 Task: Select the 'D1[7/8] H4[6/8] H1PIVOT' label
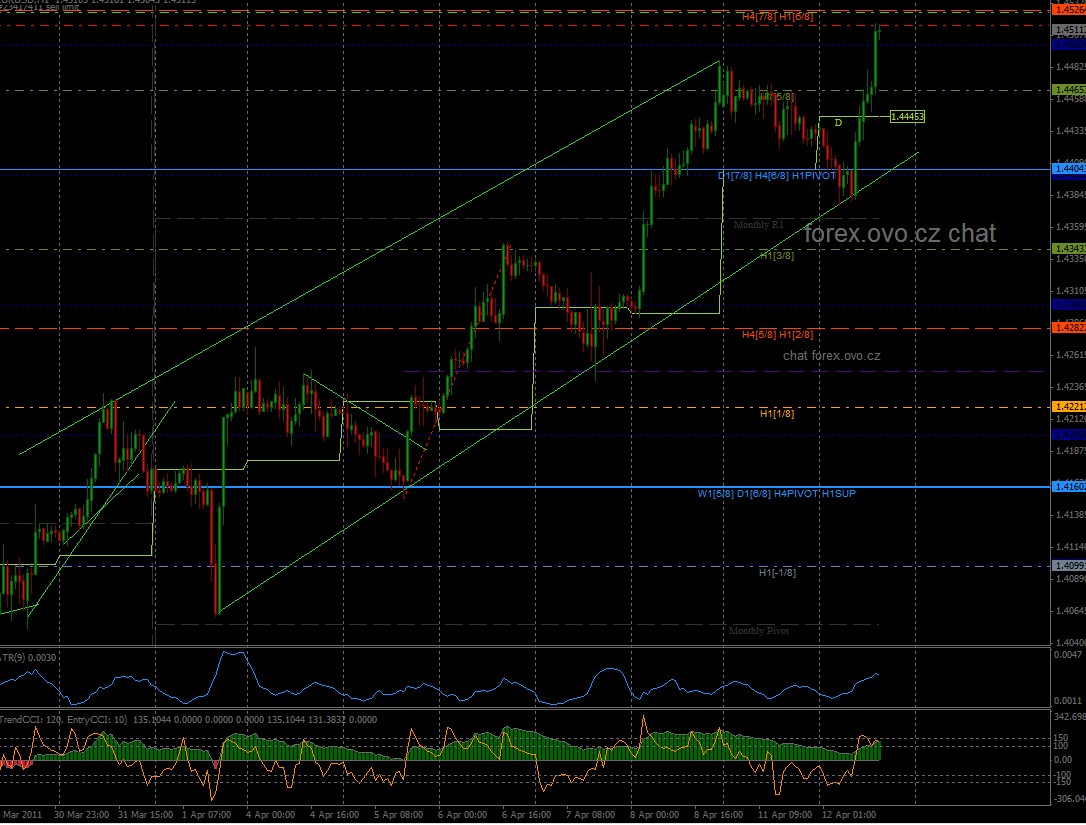click(x=776, y=176)
